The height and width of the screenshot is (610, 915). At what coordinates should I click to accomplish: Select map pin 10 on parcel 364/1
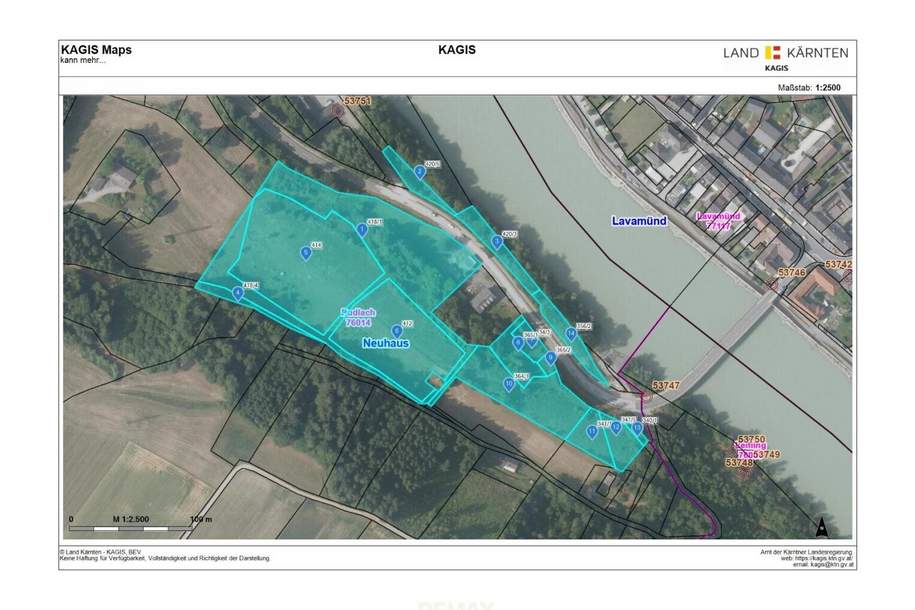[x=509, y=384]
